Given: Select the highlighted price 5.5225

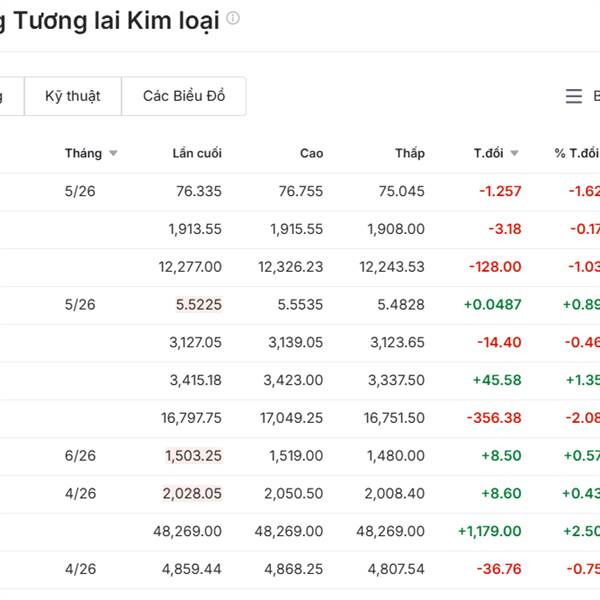Looking at the screenshot, I should [199, 304].
